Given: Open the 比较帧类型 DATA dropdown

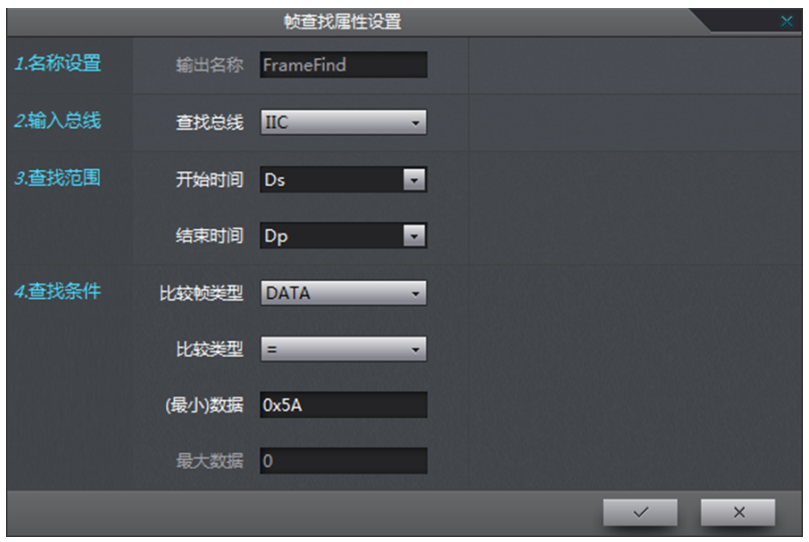Looking at the screenshot, I should click(344, 293).
